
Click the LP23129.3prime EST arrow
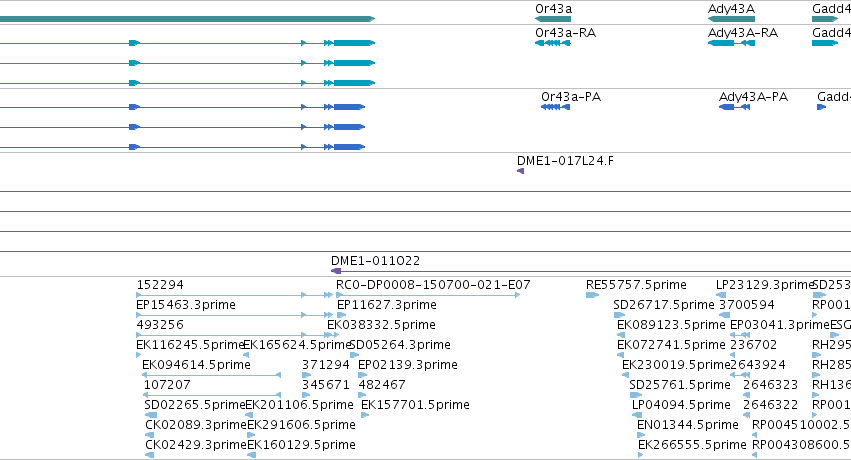(721, 295)
